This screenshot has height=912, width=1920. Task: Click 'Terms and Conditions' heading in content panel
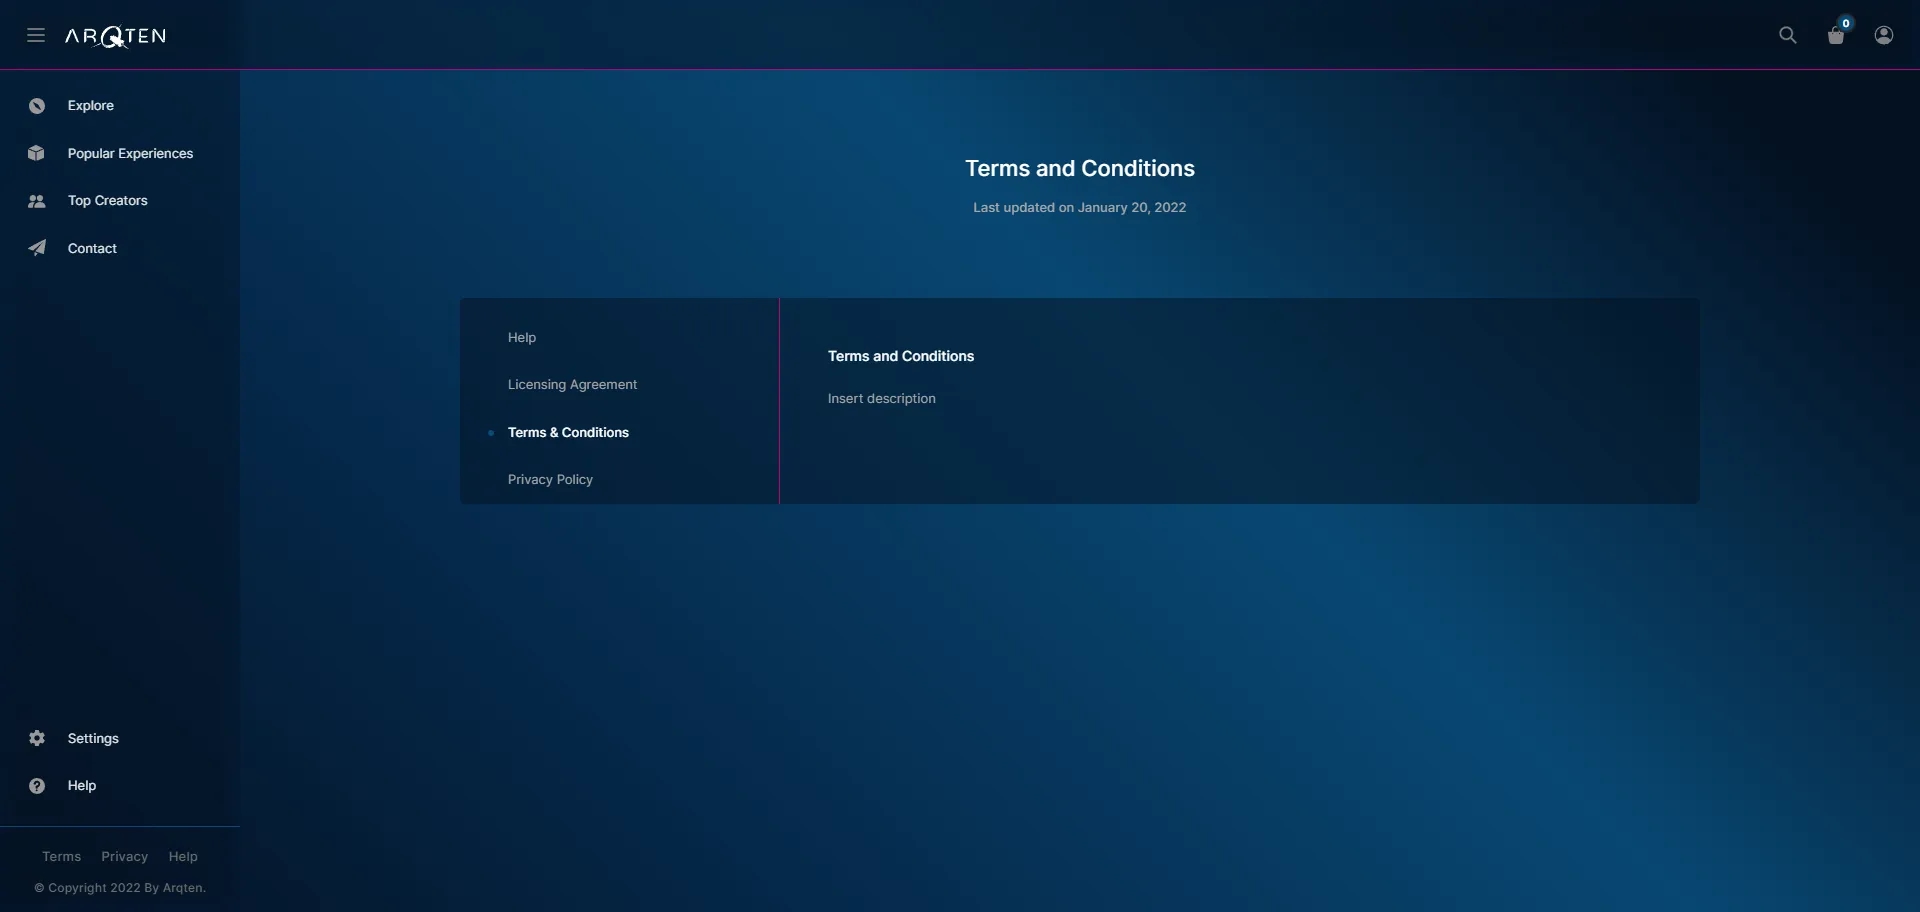point(901,357)
